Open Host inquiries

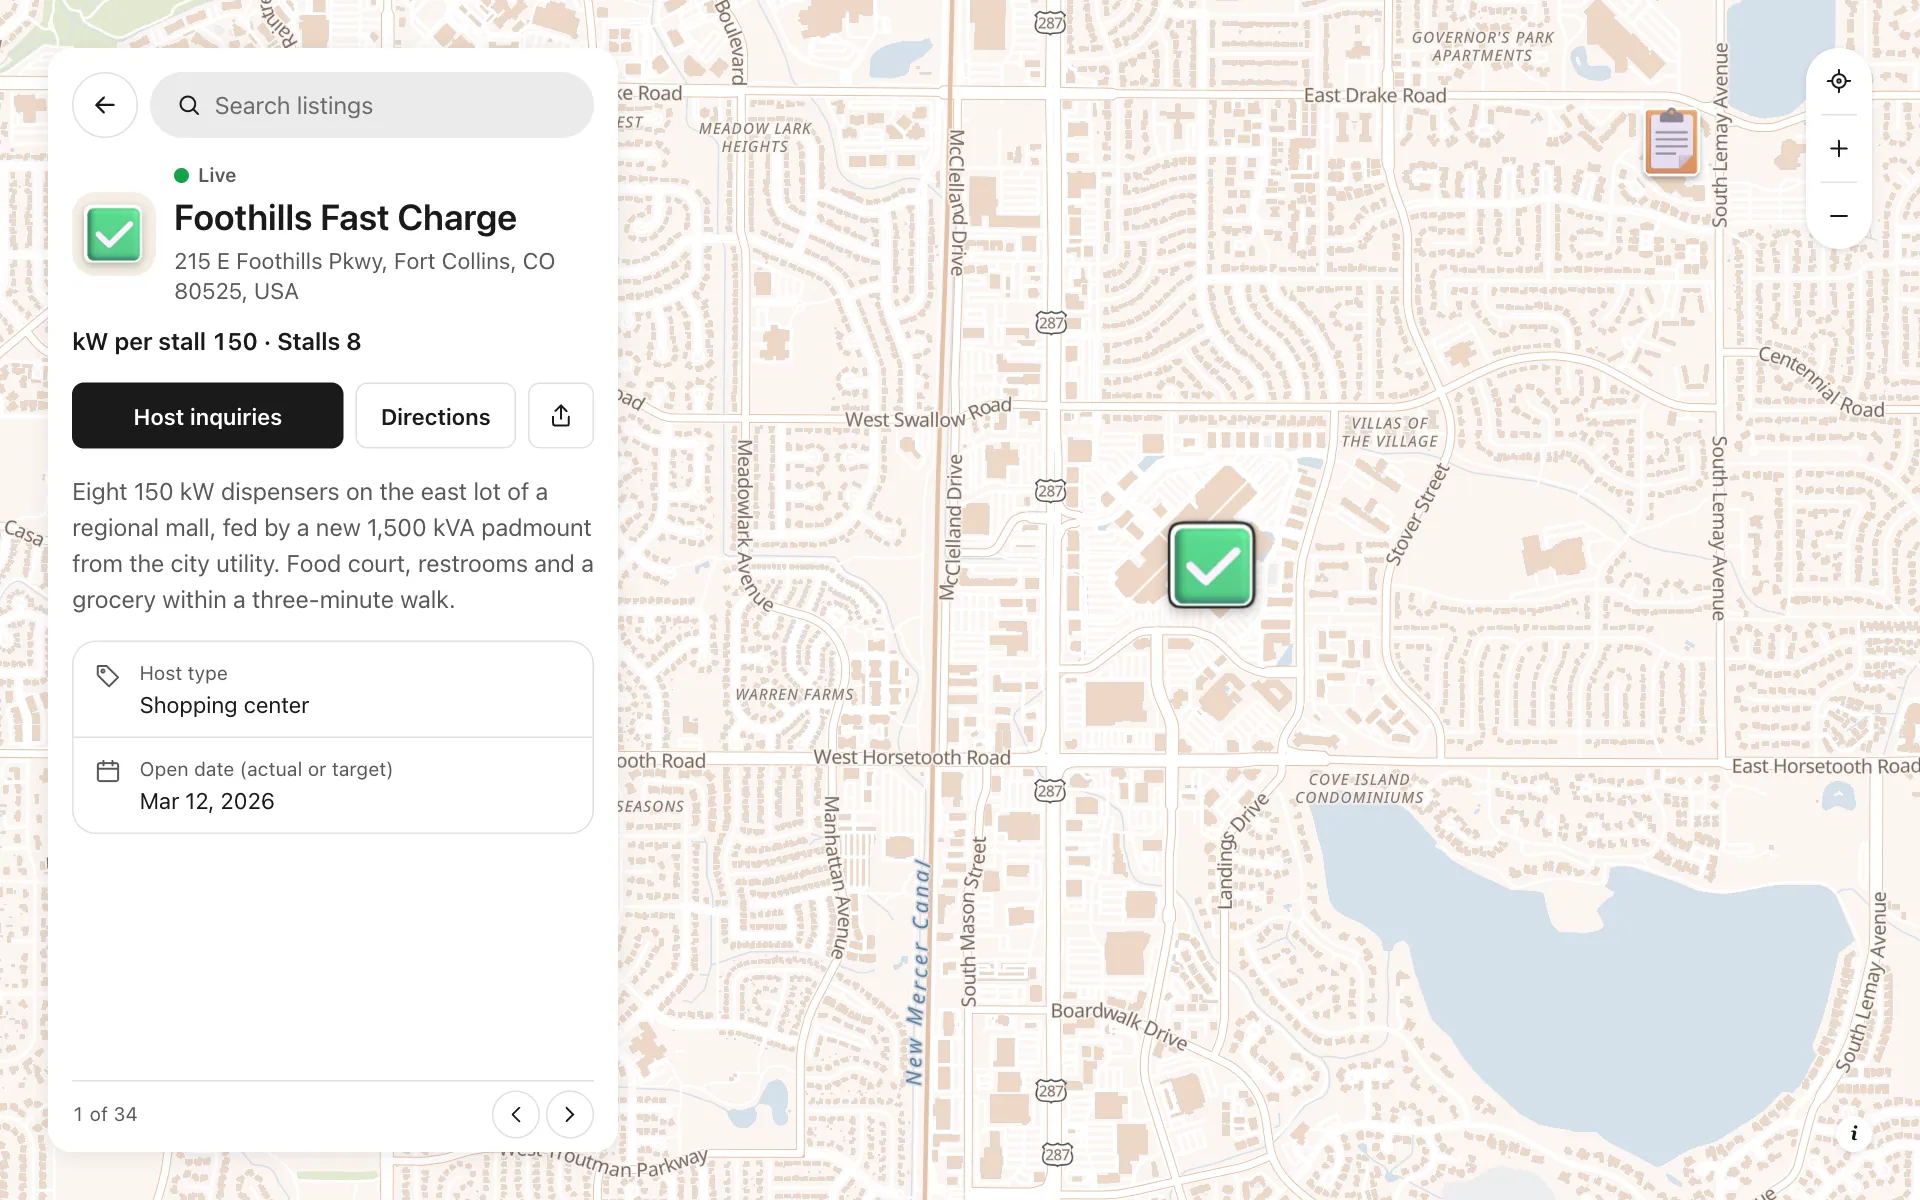coord(208,416)
